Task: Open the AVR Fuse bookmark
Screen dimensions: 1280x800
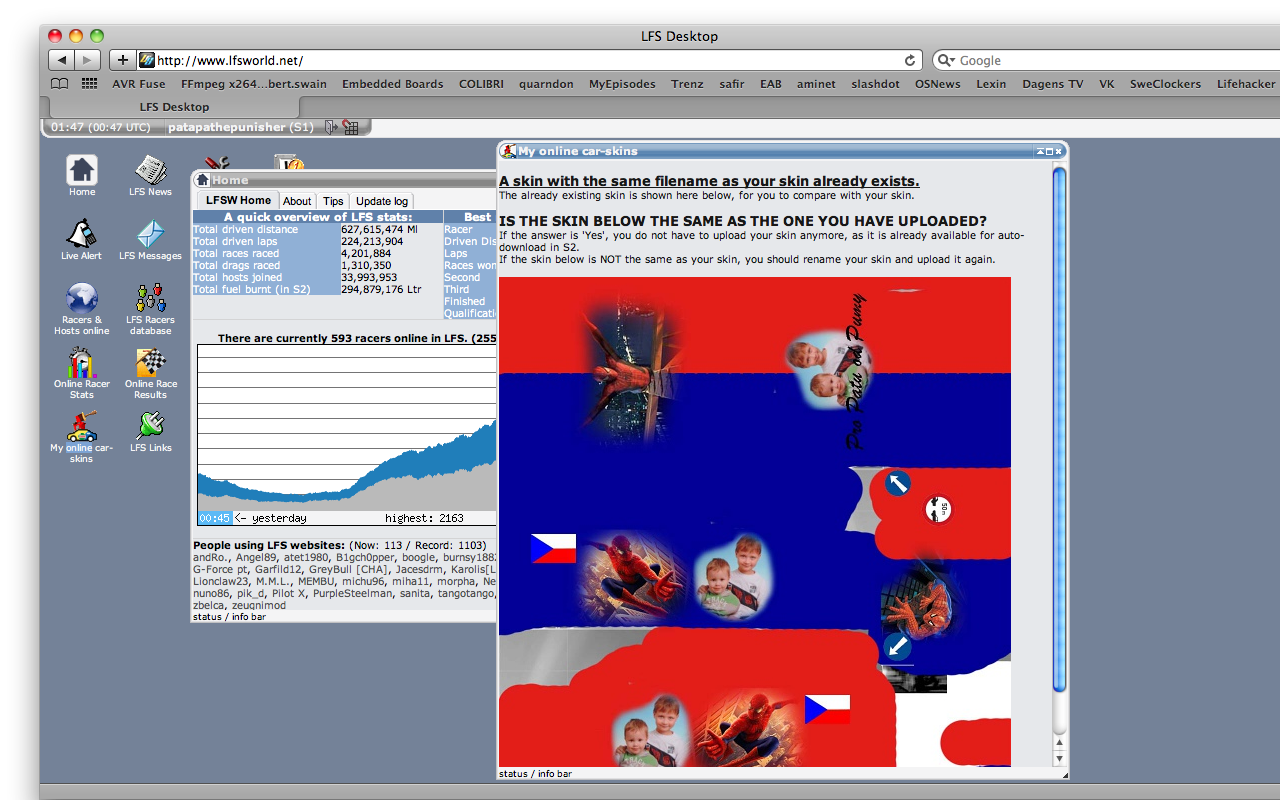Action: click(x=139, y=84)
